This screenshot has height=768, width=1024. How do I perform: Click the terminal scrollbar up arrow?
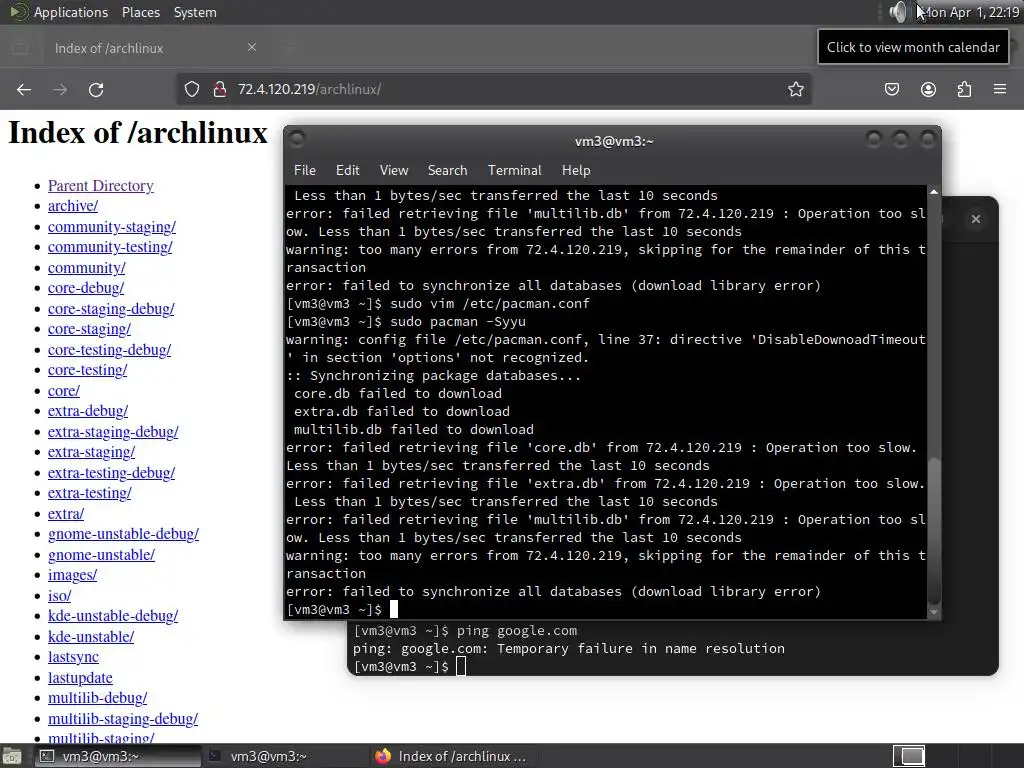point(934,192)
